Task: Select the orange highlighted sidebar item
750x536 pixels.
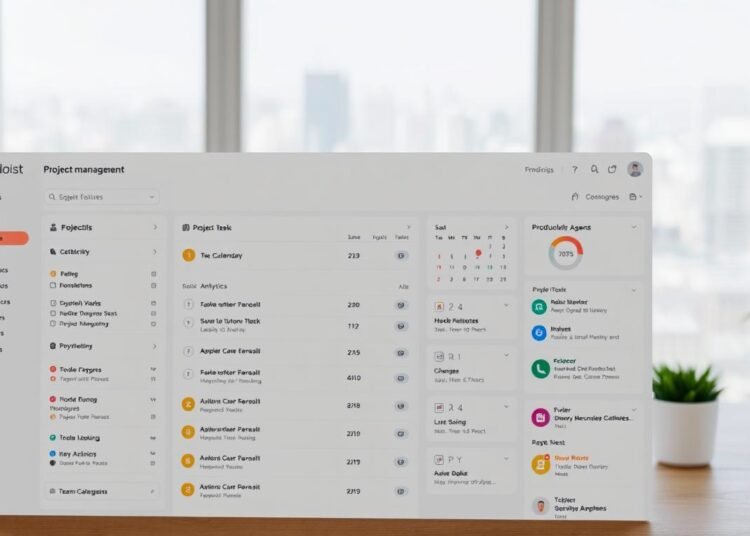Action: 14,238
